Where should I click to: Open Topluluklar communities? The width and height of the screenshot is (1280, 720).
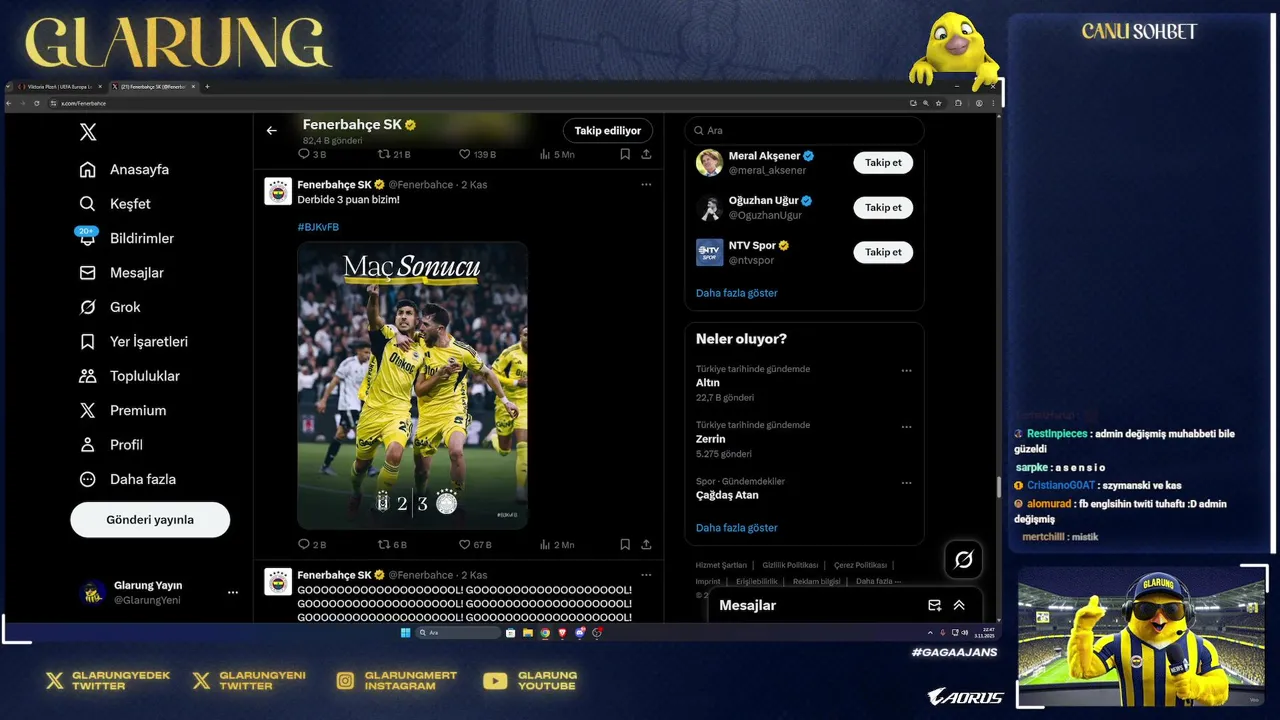coord(130,376)
